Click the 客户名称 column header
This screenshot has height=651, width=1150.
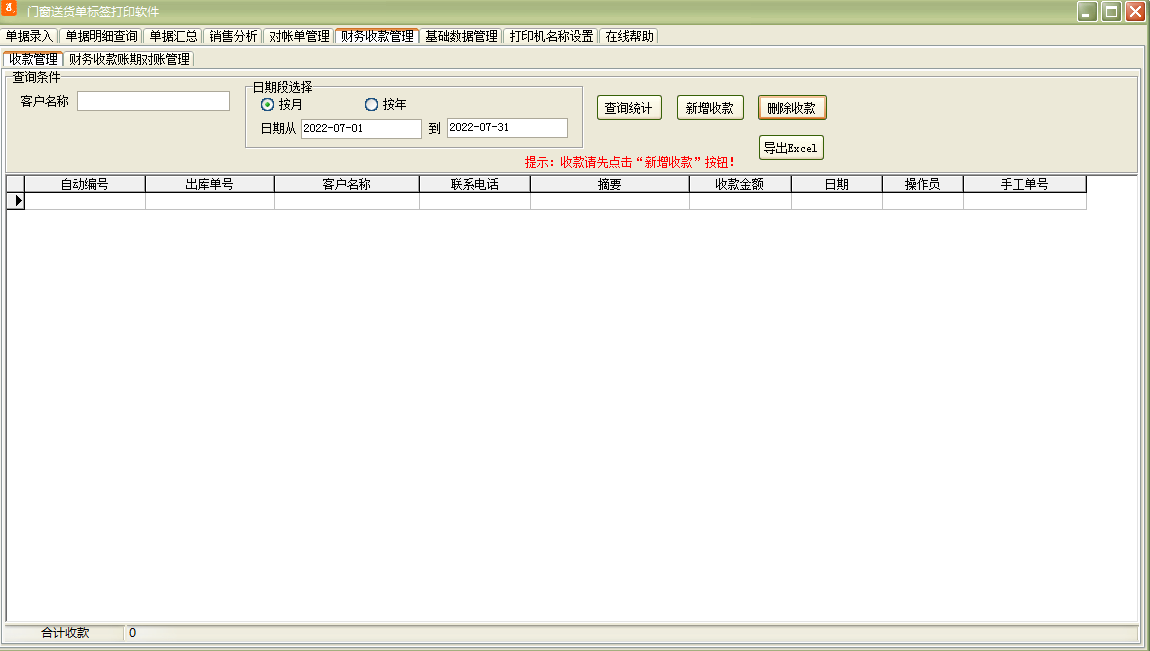click(x=347, y=184)
